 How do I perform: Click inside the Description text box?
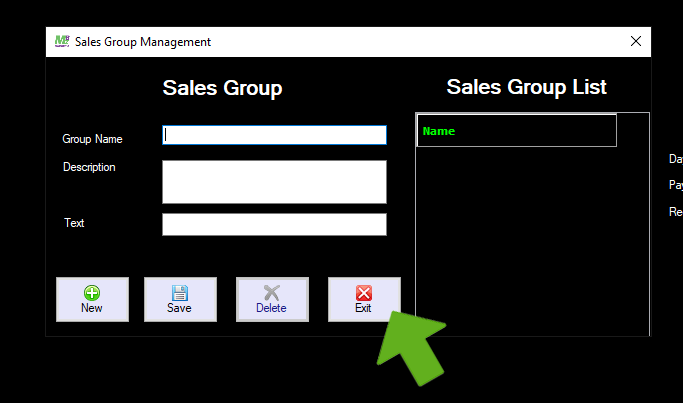point(274,181)
